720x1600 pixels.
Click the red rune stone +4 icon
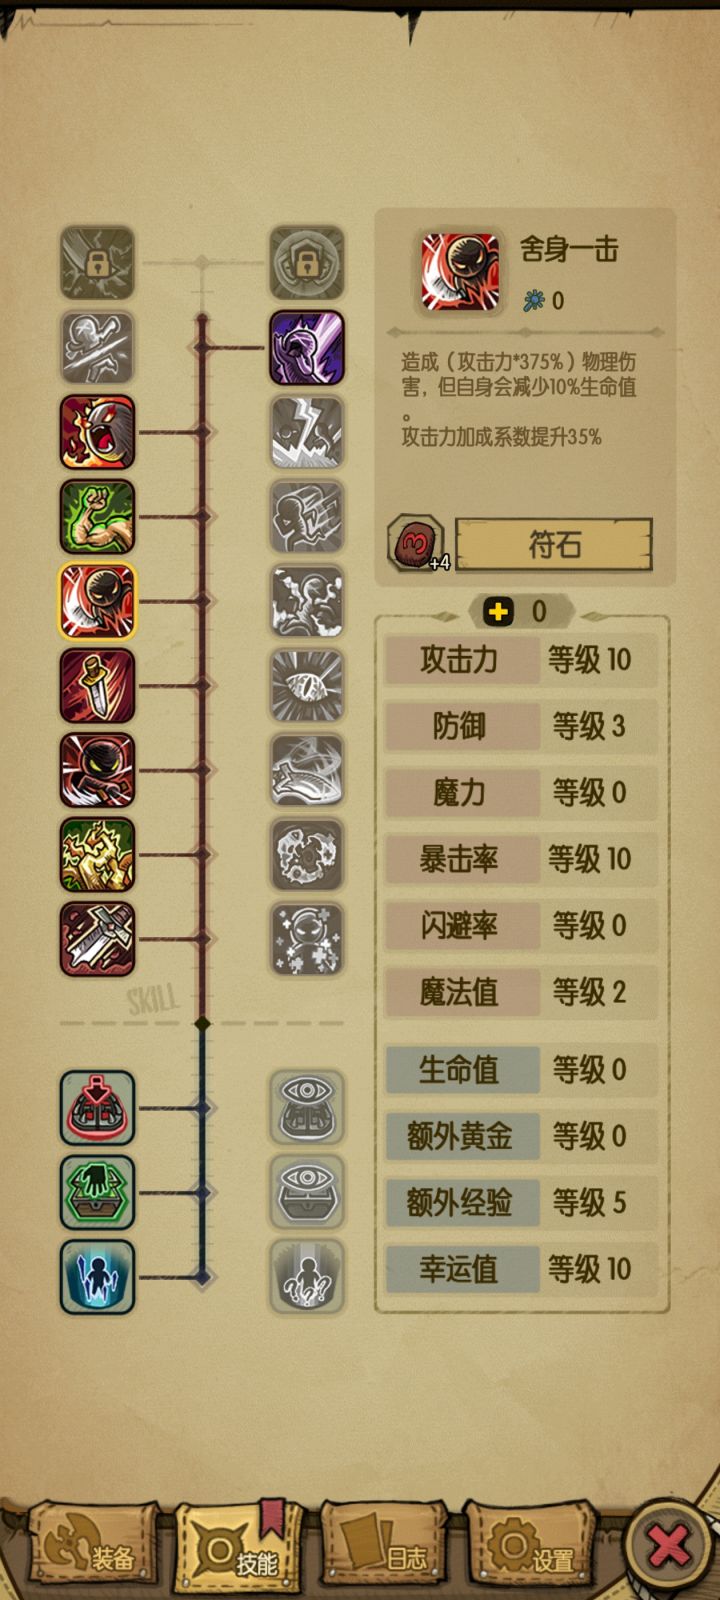[x=415, y=543]
